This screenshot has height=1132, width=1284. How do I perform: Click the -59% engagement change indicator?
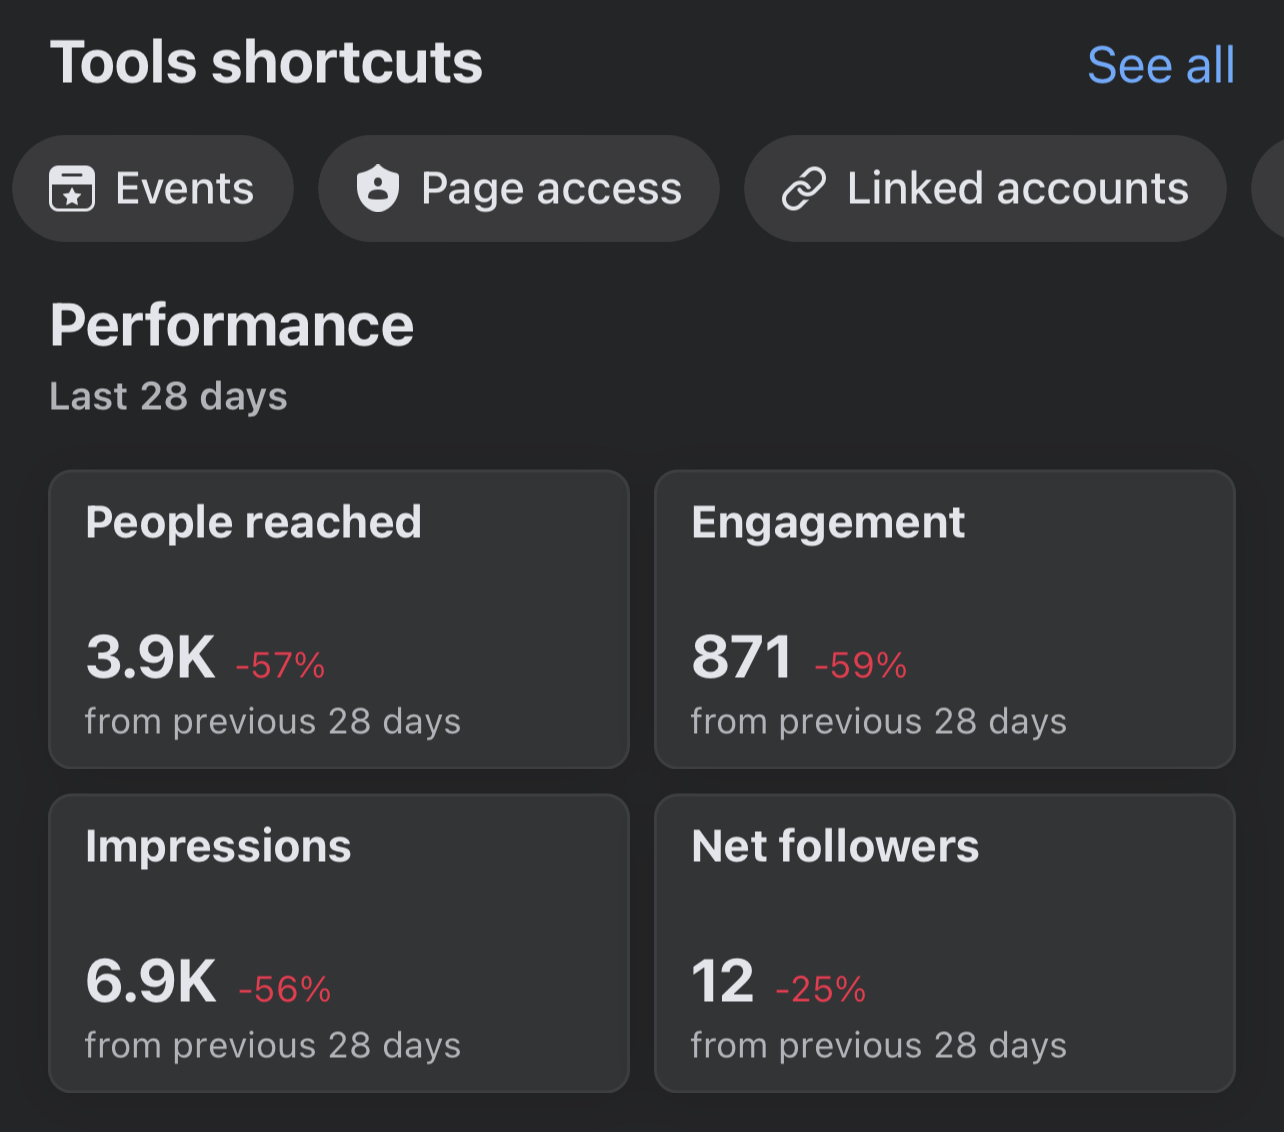(x=860, y=666)
